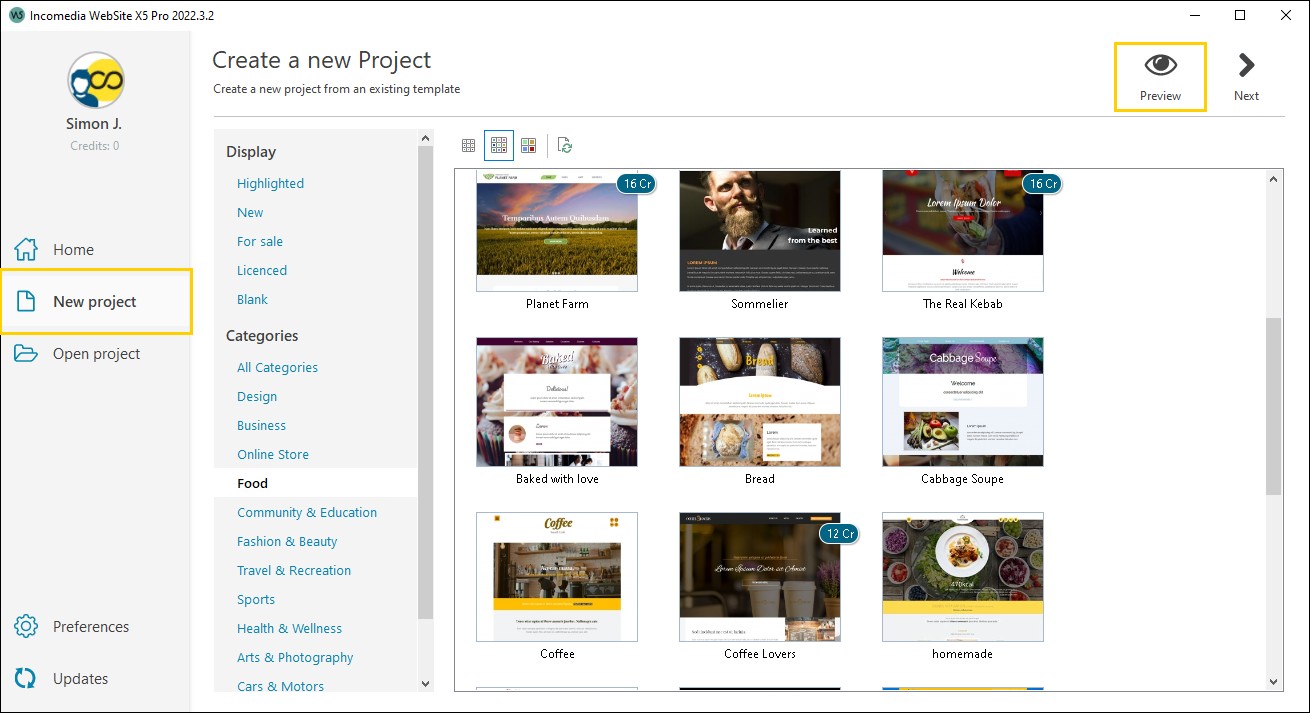Open the Home section
This screenshot has width=1310, height=713.
coord(73,249)
